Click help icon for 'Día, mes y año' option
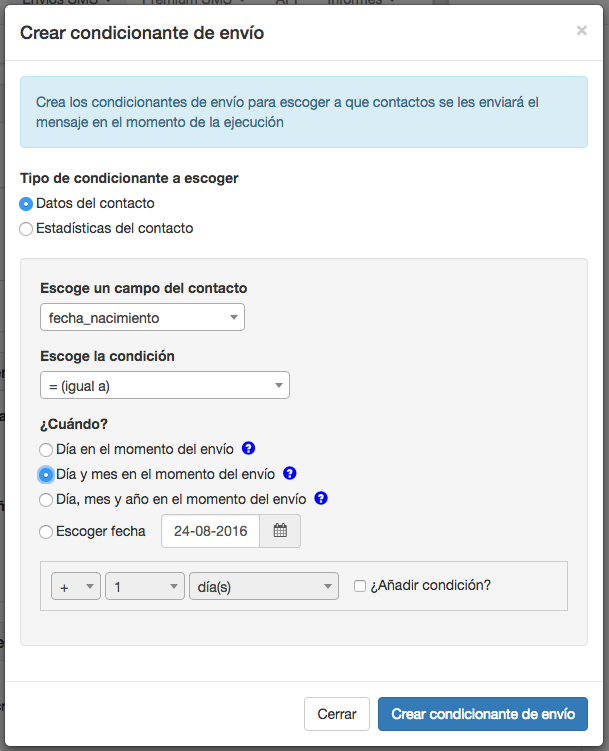This screenshot has width=609, height=751. tap(321, 498)
